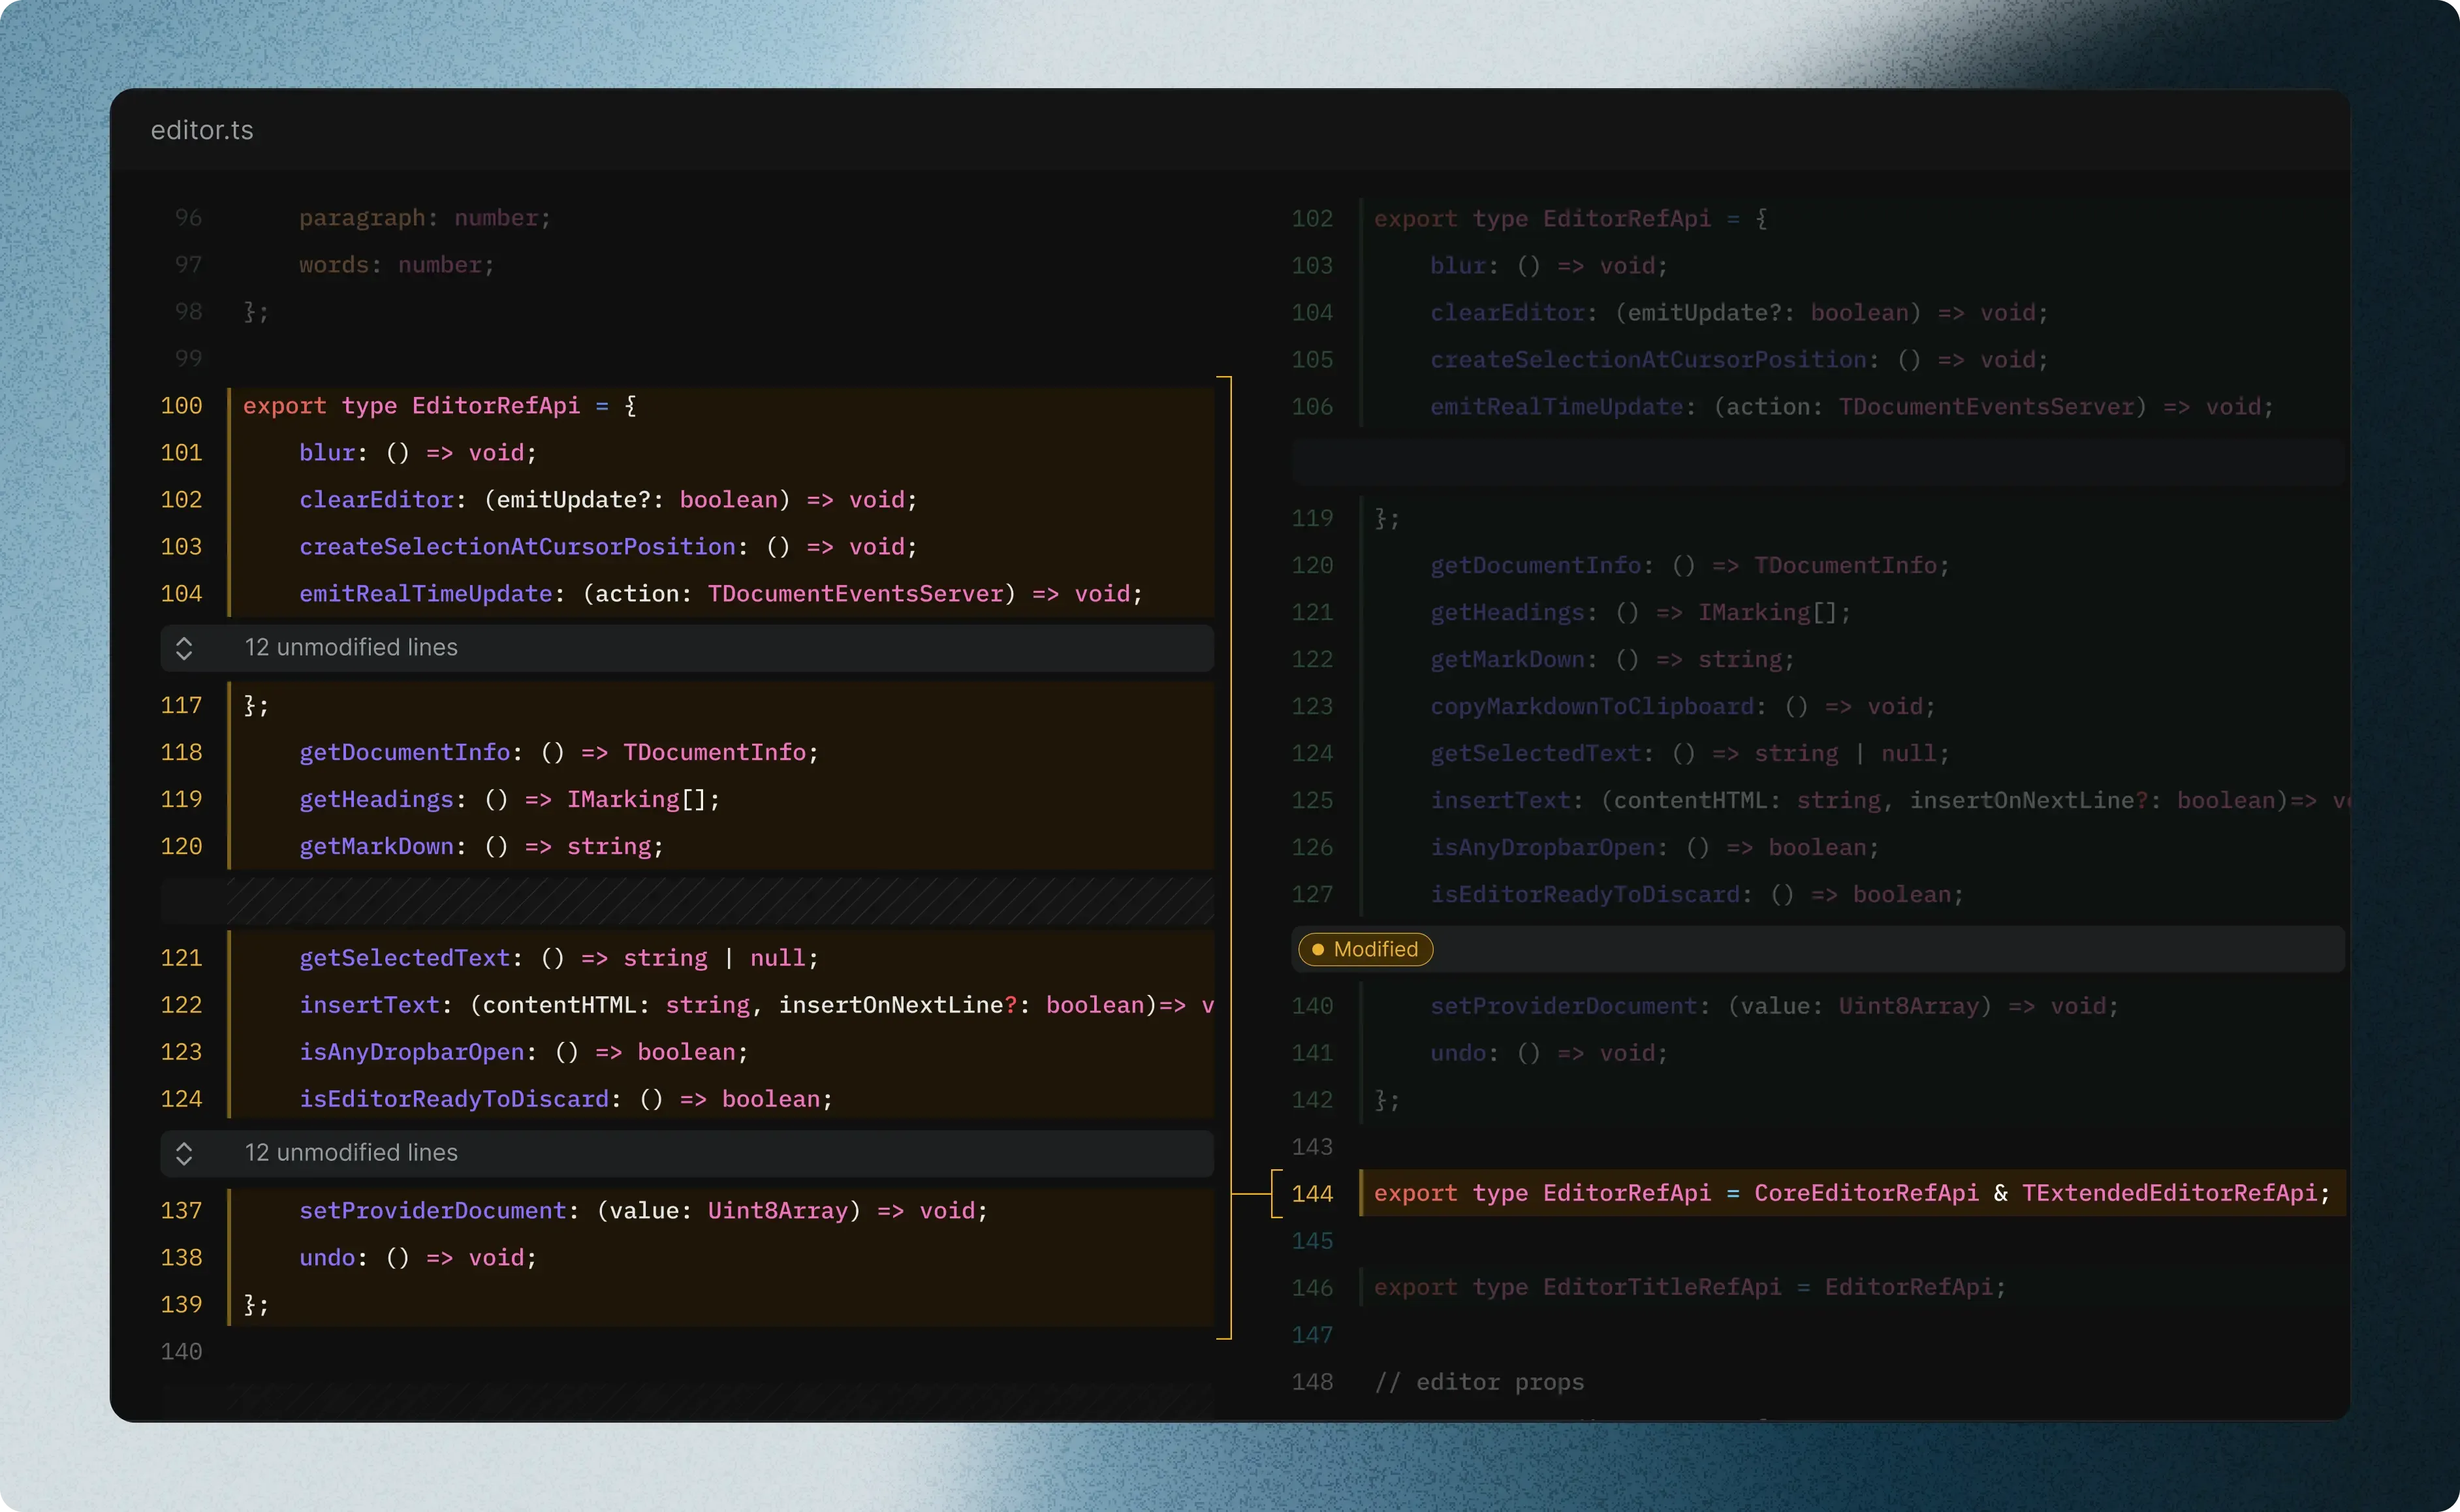Click the vertical change bar beside line 144
The height and width of the screenshot is (1512, 2460).
1363,1192
